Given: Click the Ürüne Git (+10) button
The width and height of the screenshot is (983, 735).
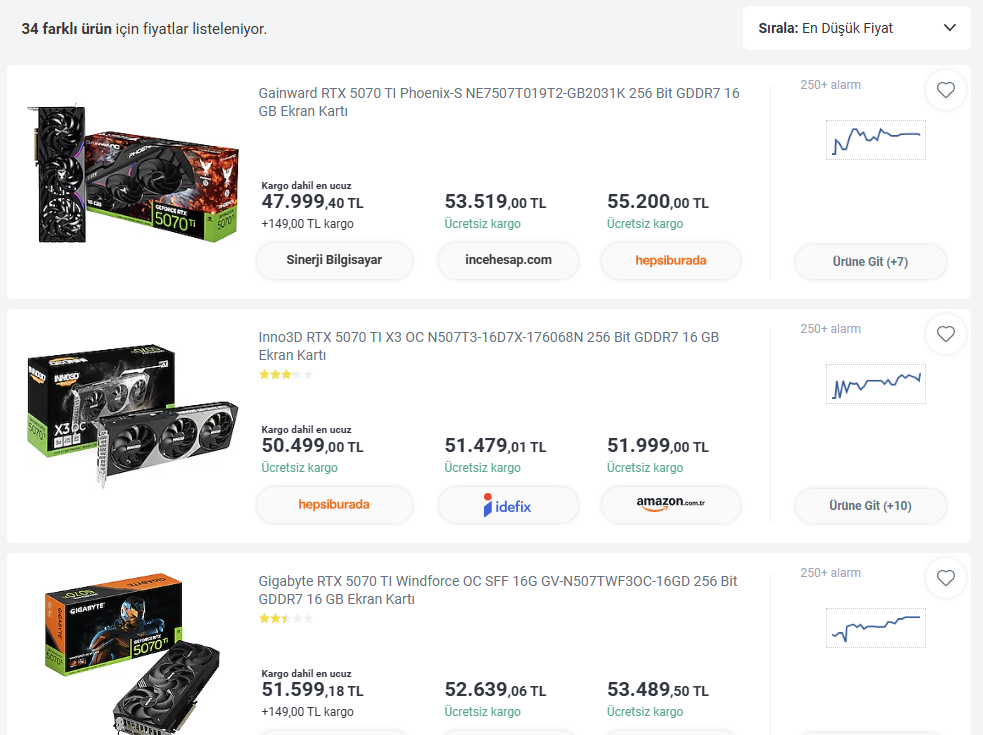Looking at the screenshot, I should 870,506.
